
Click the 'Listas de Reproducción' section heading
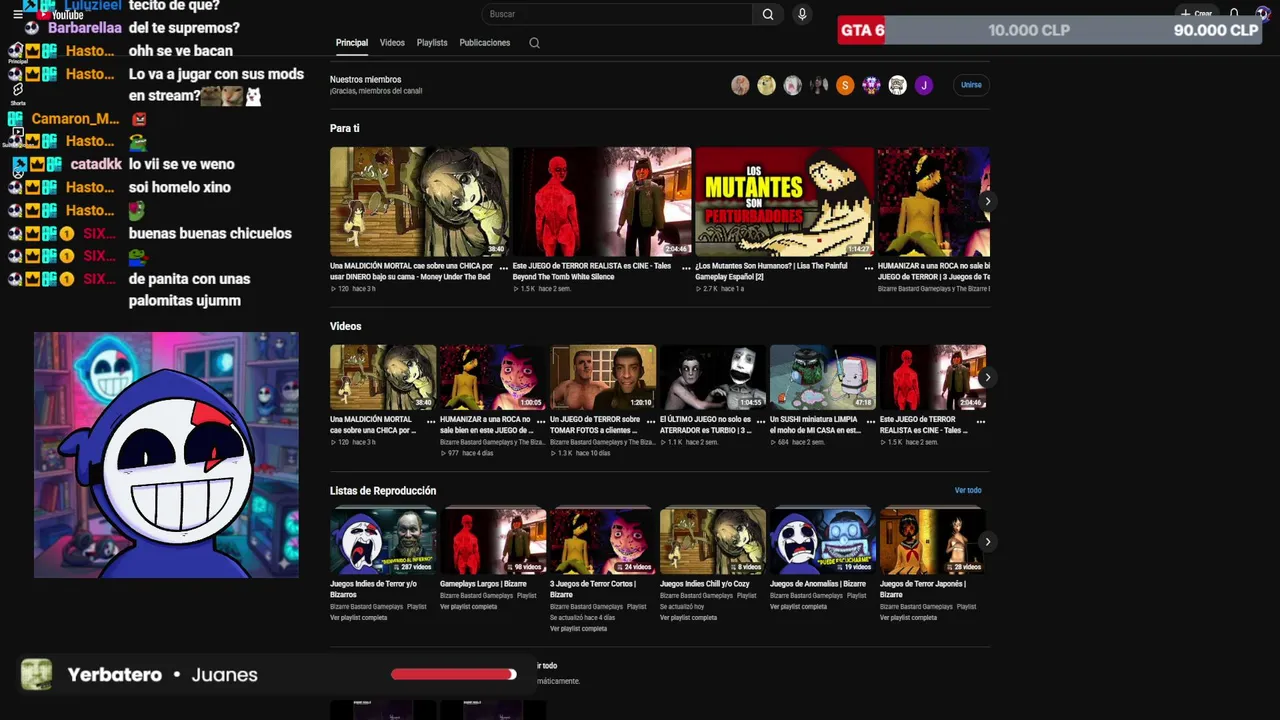pos(383,491)
